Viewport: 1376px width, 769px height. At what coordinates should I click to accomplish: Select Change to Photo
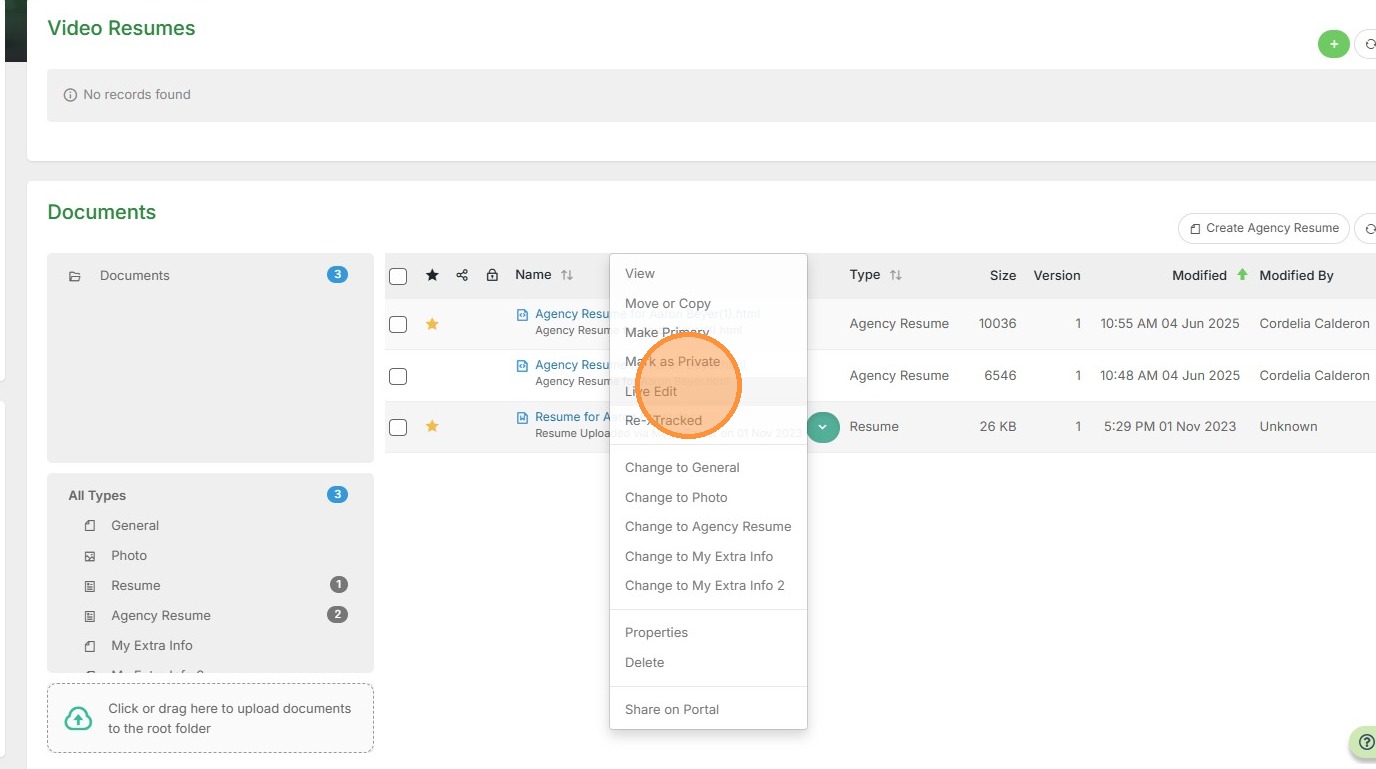click(x=708, y=497)
